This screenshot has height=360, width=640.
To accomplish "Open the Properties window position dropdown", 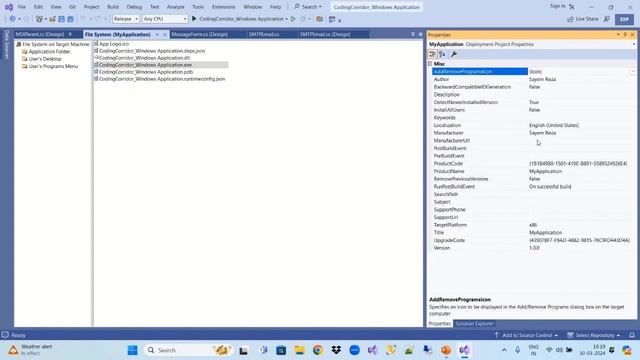I will (618, 35).
